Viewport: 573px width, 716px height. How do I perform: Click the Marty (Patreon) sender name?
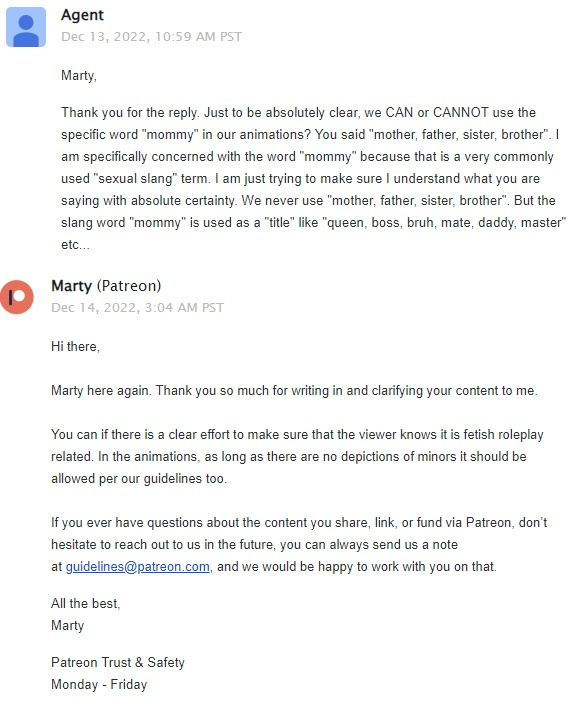coord(106,286)
